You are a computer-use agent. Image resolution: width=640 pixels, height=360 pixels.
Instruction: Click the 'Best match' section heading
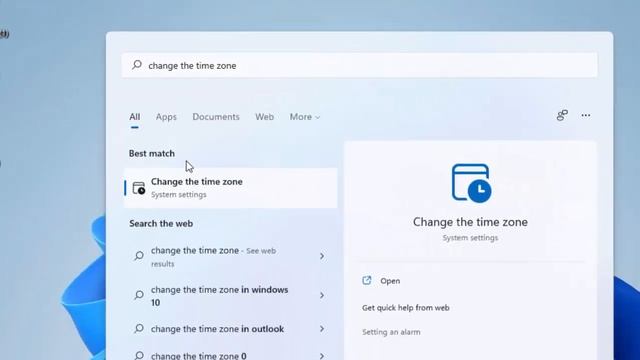pyautogui.click(x=152, y=153)
